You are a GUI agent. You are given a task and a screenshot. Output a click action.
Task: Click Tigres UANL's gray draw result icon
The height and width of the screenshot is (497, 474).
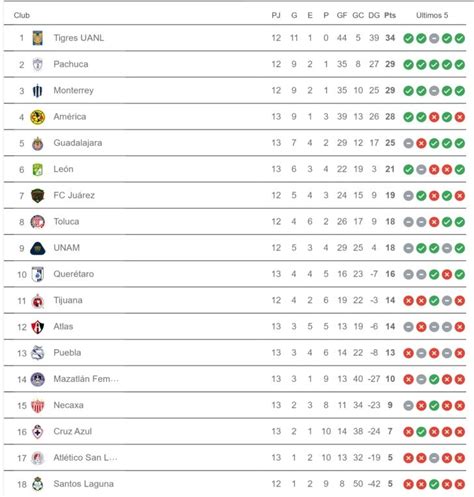(434, 38)
